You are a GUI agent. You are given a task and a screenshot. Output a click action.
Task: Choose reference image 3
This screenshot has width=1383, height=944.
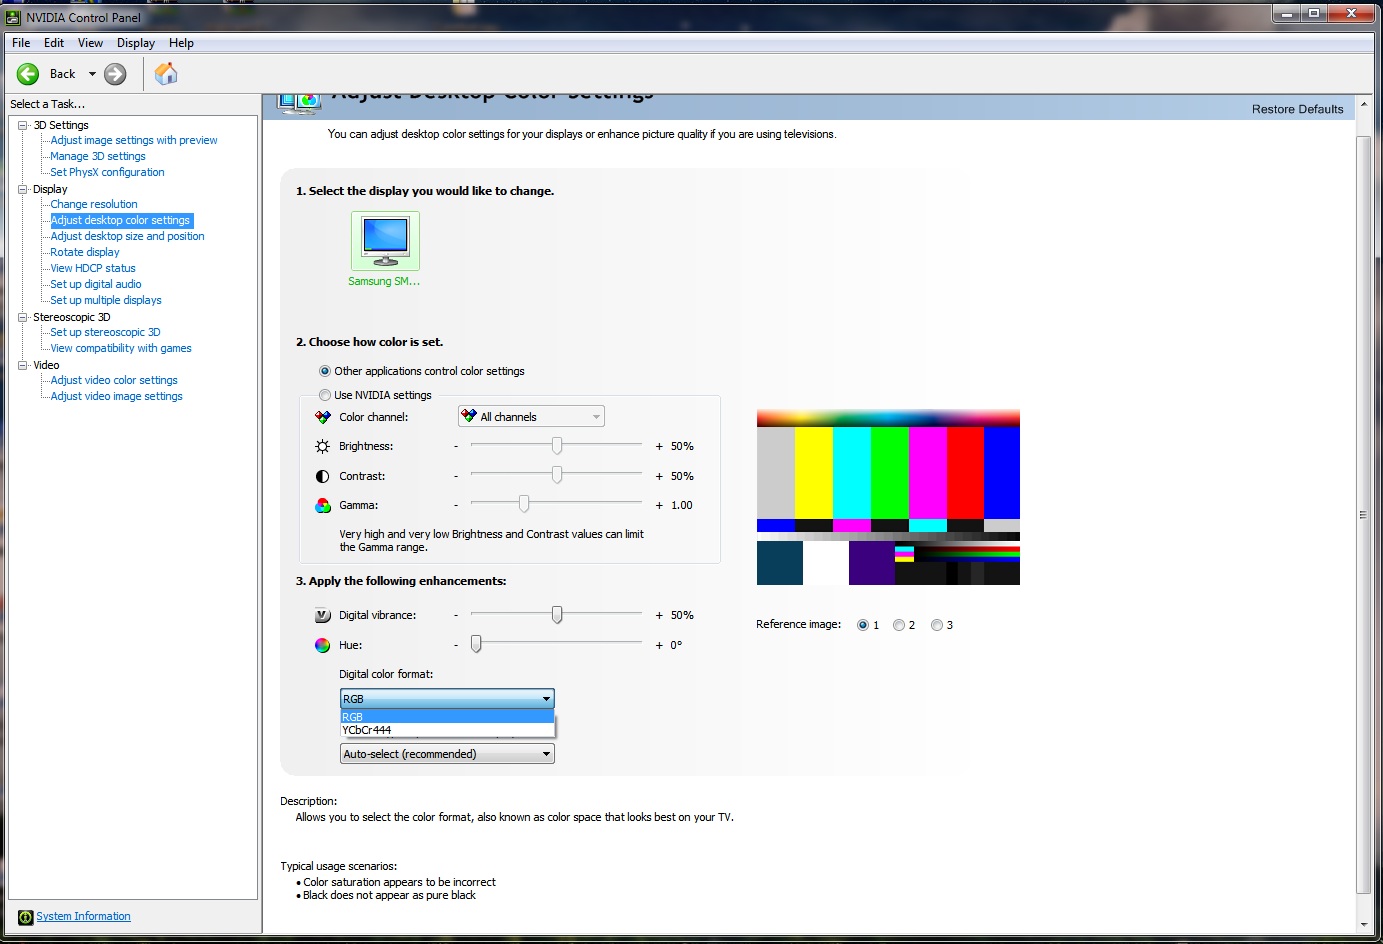pos(937,625)
